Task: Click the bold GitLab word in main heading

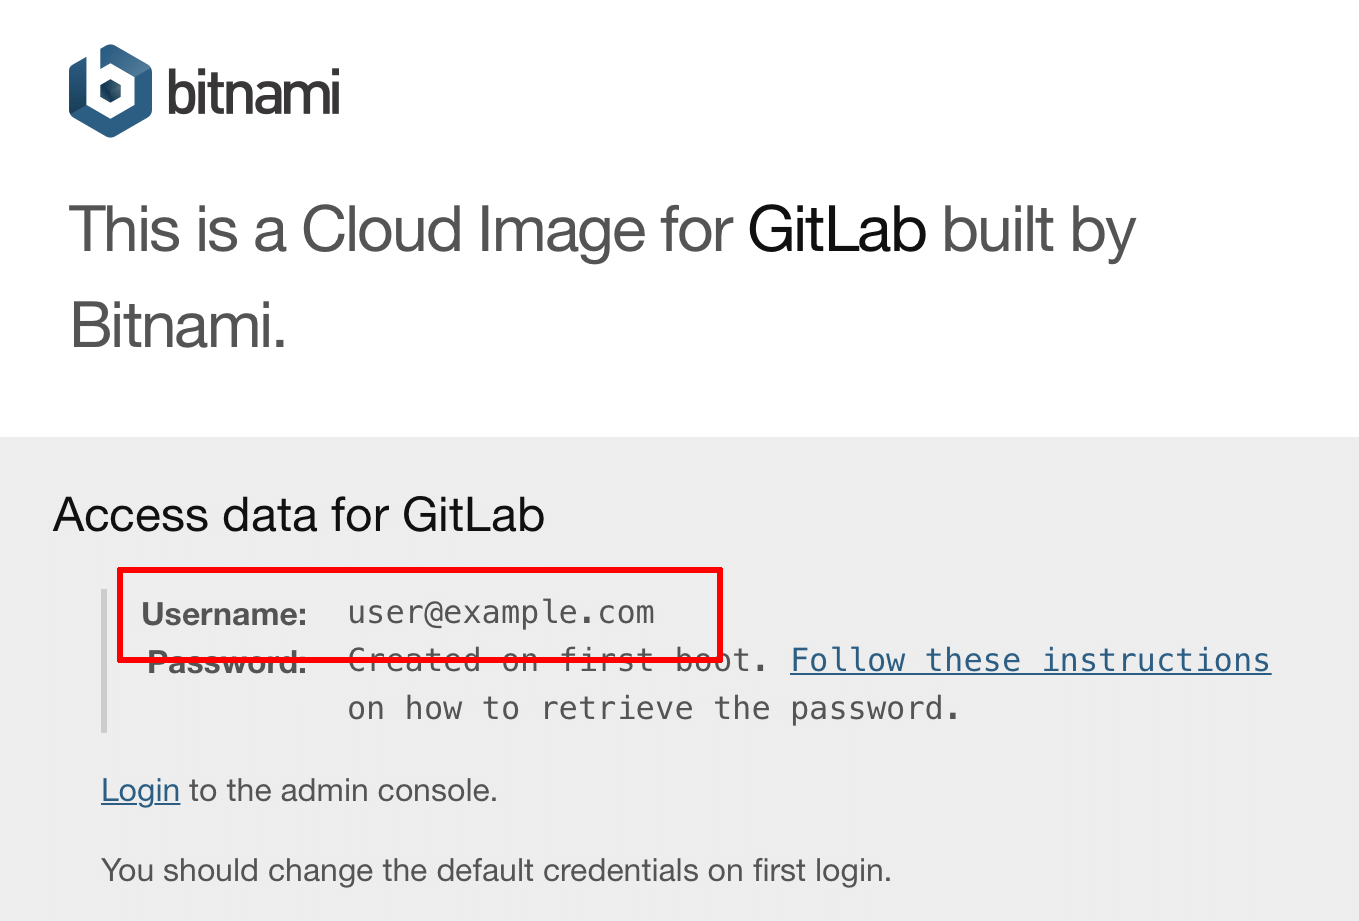Action: click(837, 230)
